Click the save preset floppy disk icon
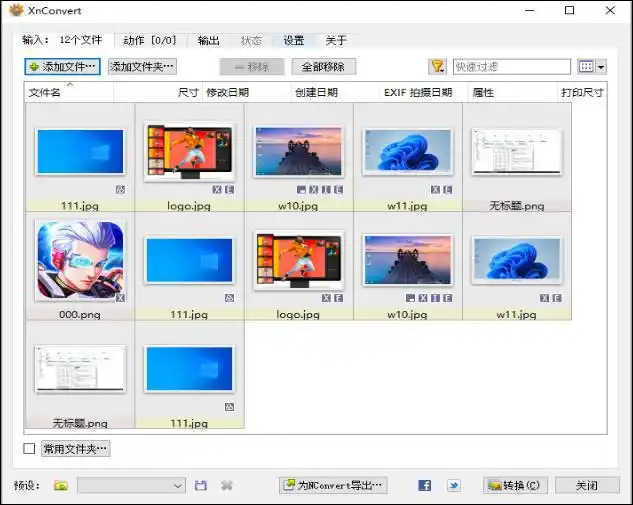 coord(201,486)
